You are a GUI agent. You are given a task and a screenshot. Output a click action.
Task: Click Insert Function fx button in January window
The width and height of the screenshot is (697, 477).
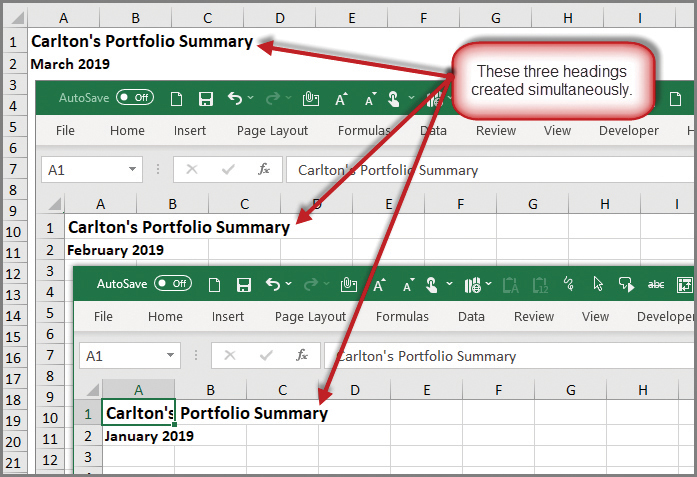(301, 356)
